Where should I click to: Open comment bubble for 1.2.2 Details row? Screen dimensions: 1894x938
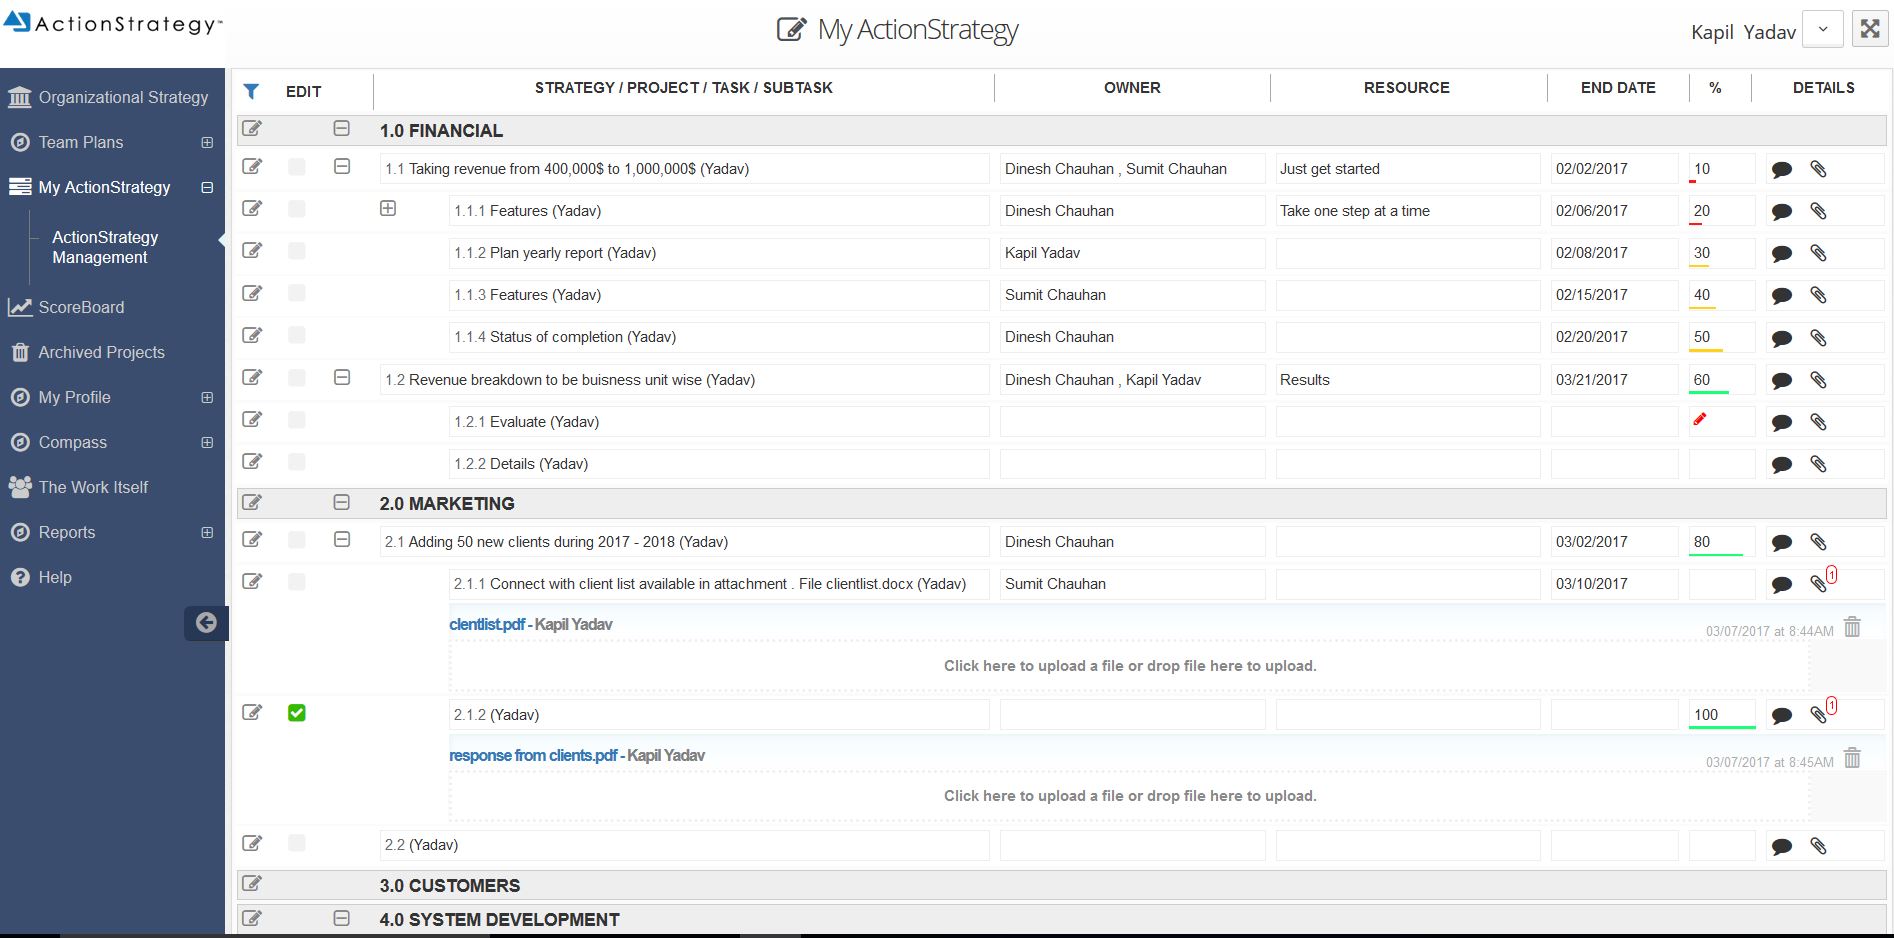coord(1781,465)
